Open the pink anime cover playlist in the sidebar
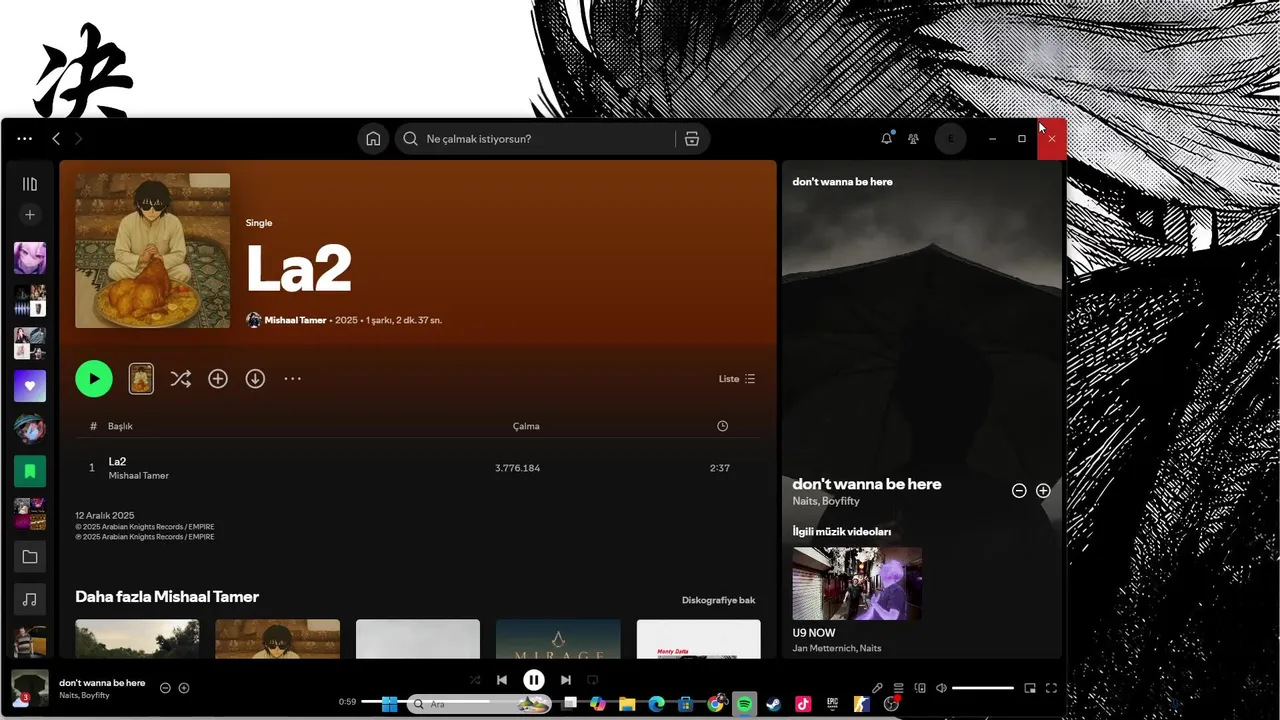1280x720 pixels. coord(30,258)
